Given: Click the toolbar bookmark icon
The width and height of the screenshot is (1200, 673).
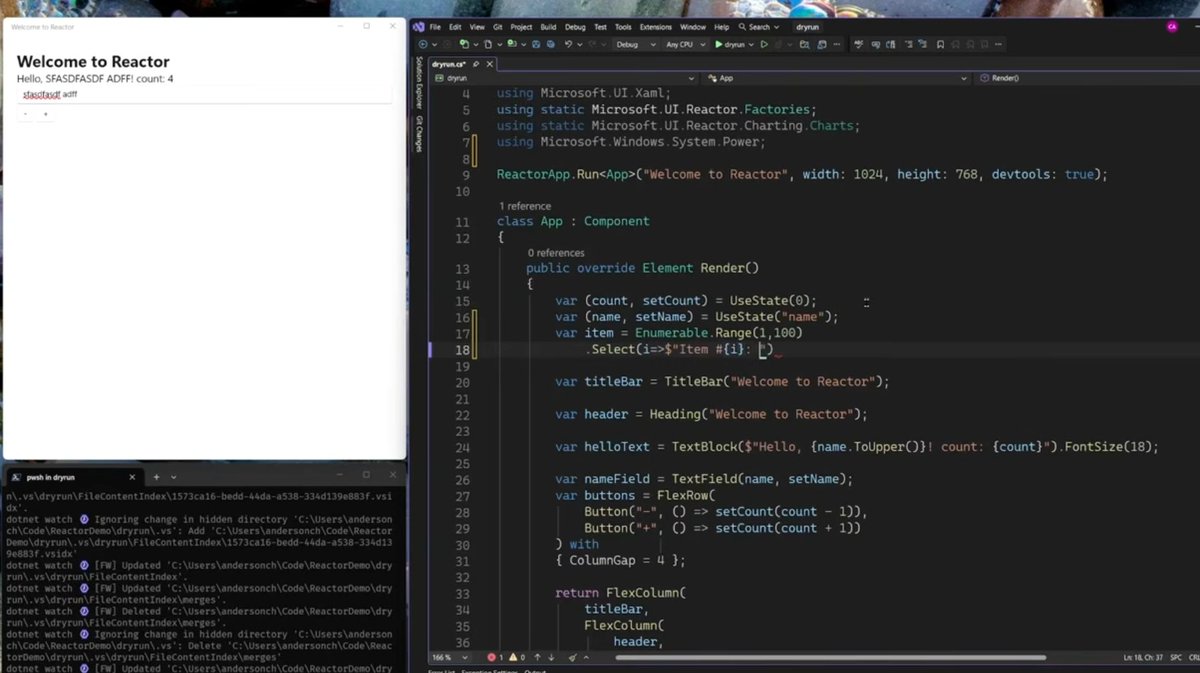Looking at the screenshot, I should click(x=940, y=45).
